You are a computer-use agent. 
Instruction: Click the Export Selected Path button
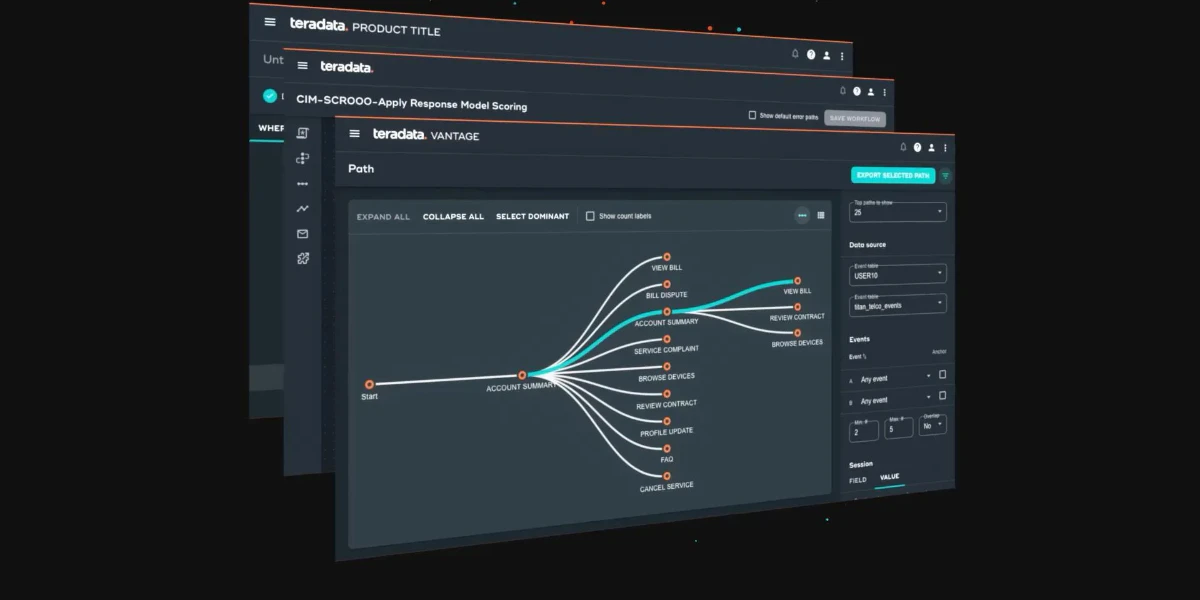(893, 175)
